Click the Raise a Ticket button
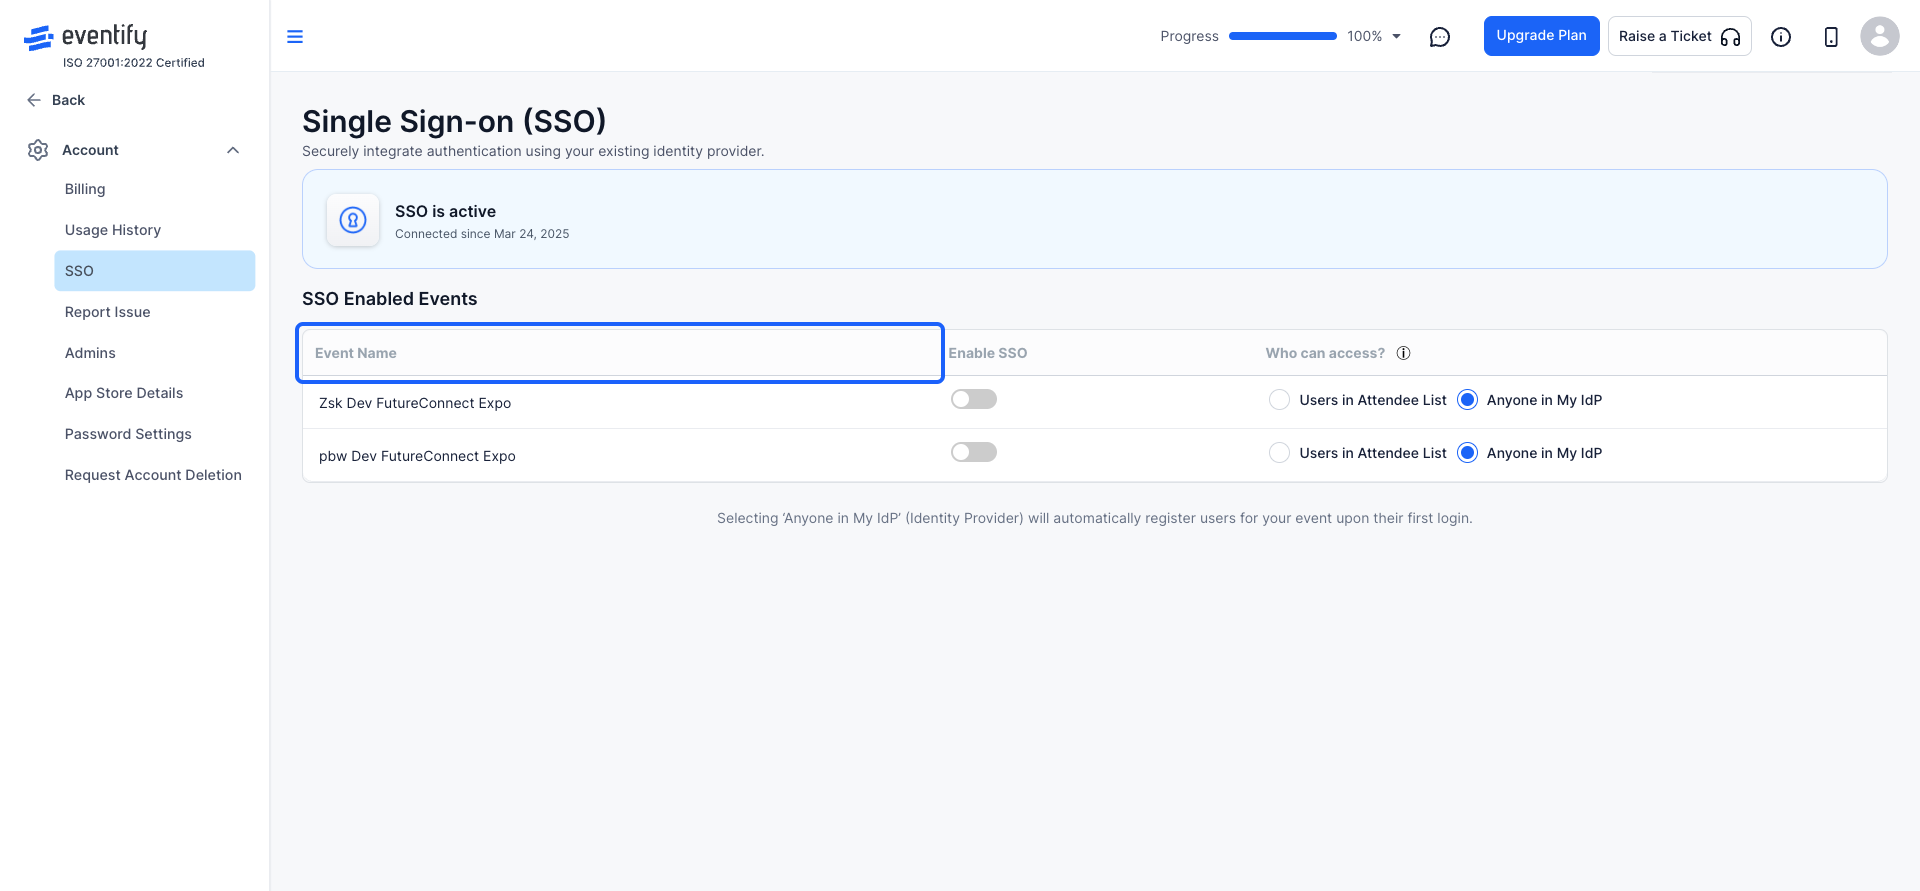 [x=1679, y=36]
